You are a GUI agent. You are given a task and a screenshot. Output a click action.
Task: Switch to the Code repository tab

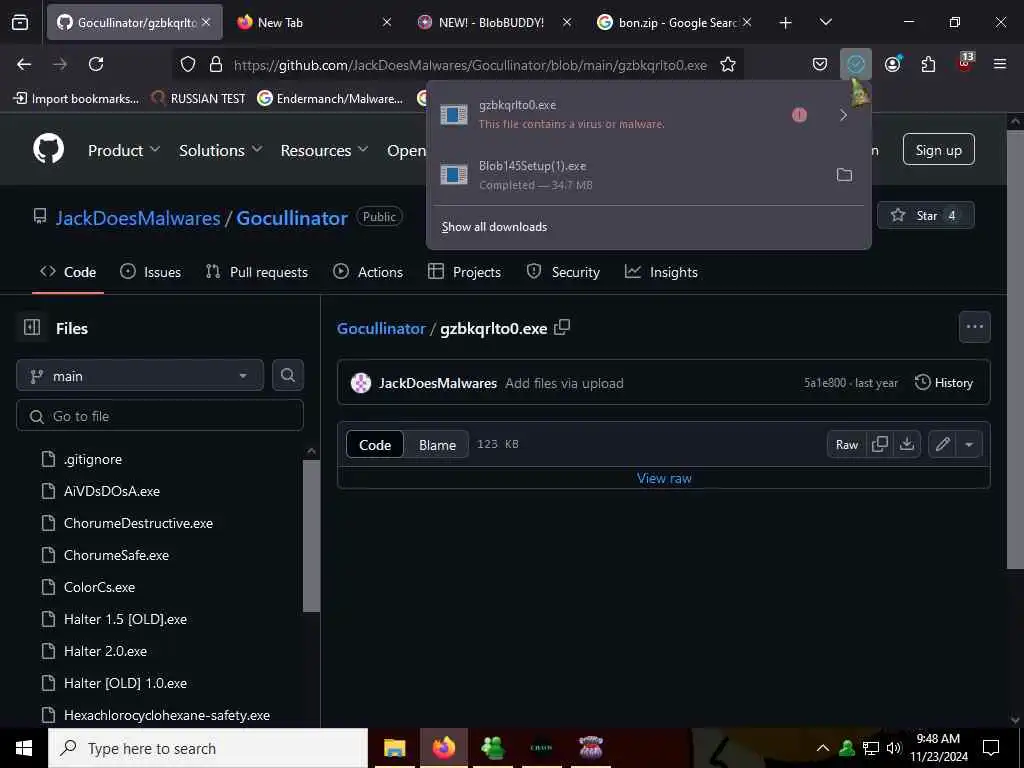click(68, 272)
